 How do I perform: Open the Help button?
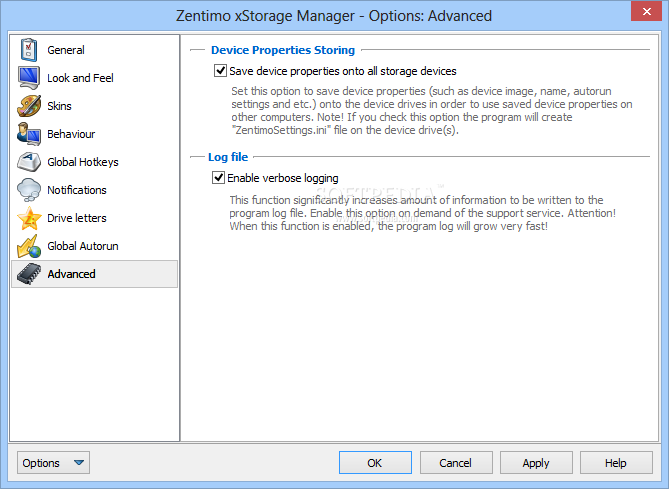point(616,463)
